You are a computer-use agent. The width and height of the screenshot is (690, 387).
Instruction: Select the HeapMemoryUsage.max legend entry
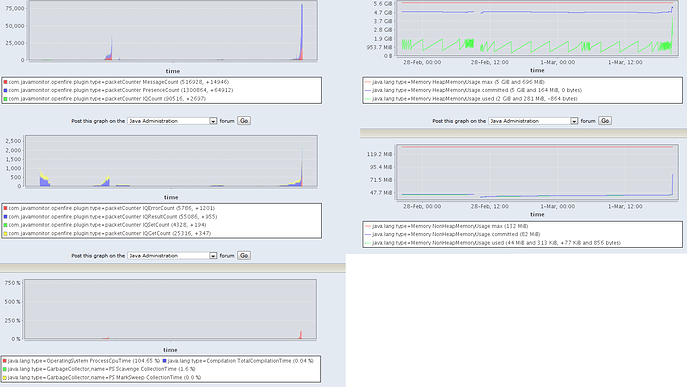(x=455, y=82)
